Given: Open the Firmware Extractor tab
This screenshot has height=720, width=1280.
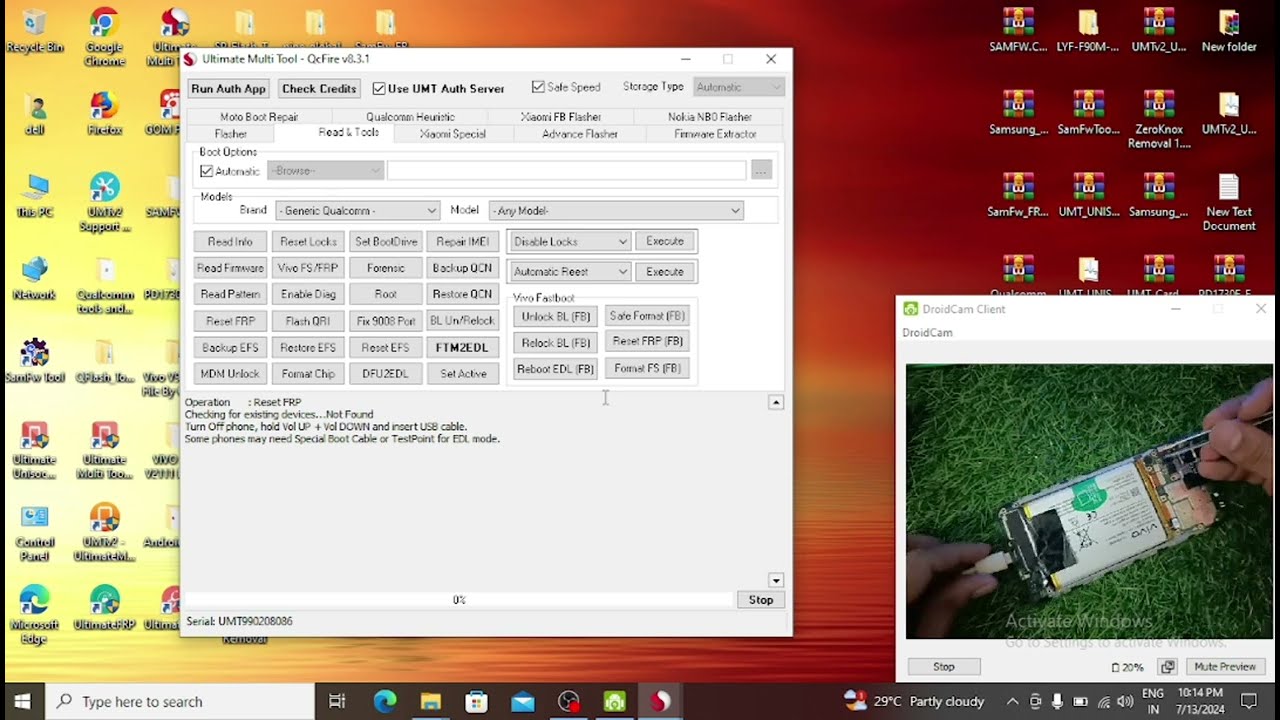Looking at the screenshot, I should (x=715, y=134).
